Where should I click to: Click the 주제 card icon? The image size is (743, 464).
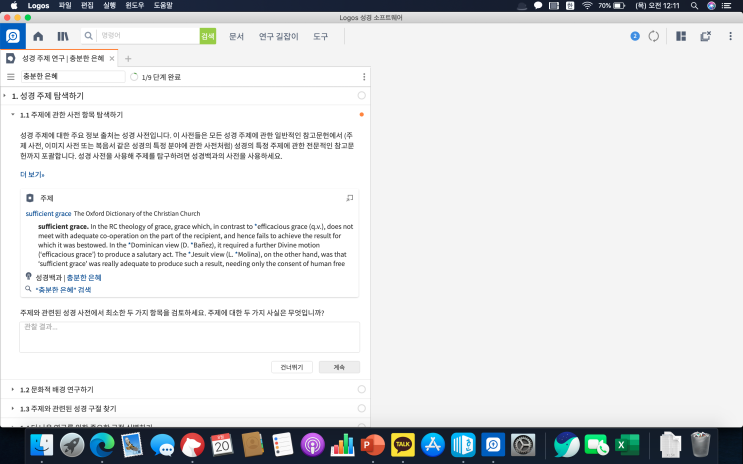tap(30, 198)
